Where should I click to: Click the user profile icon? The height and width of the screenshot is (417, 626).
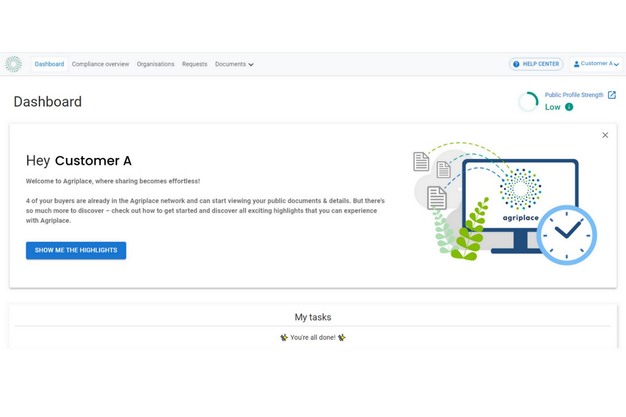577,64
